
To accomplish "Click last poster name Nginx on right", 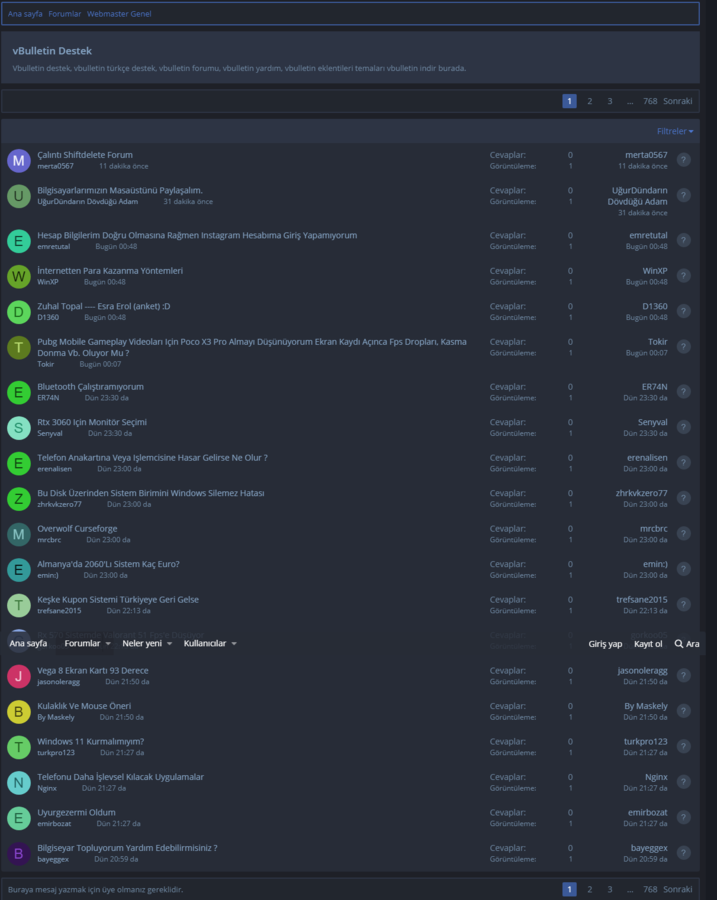I will pos(656,777).
